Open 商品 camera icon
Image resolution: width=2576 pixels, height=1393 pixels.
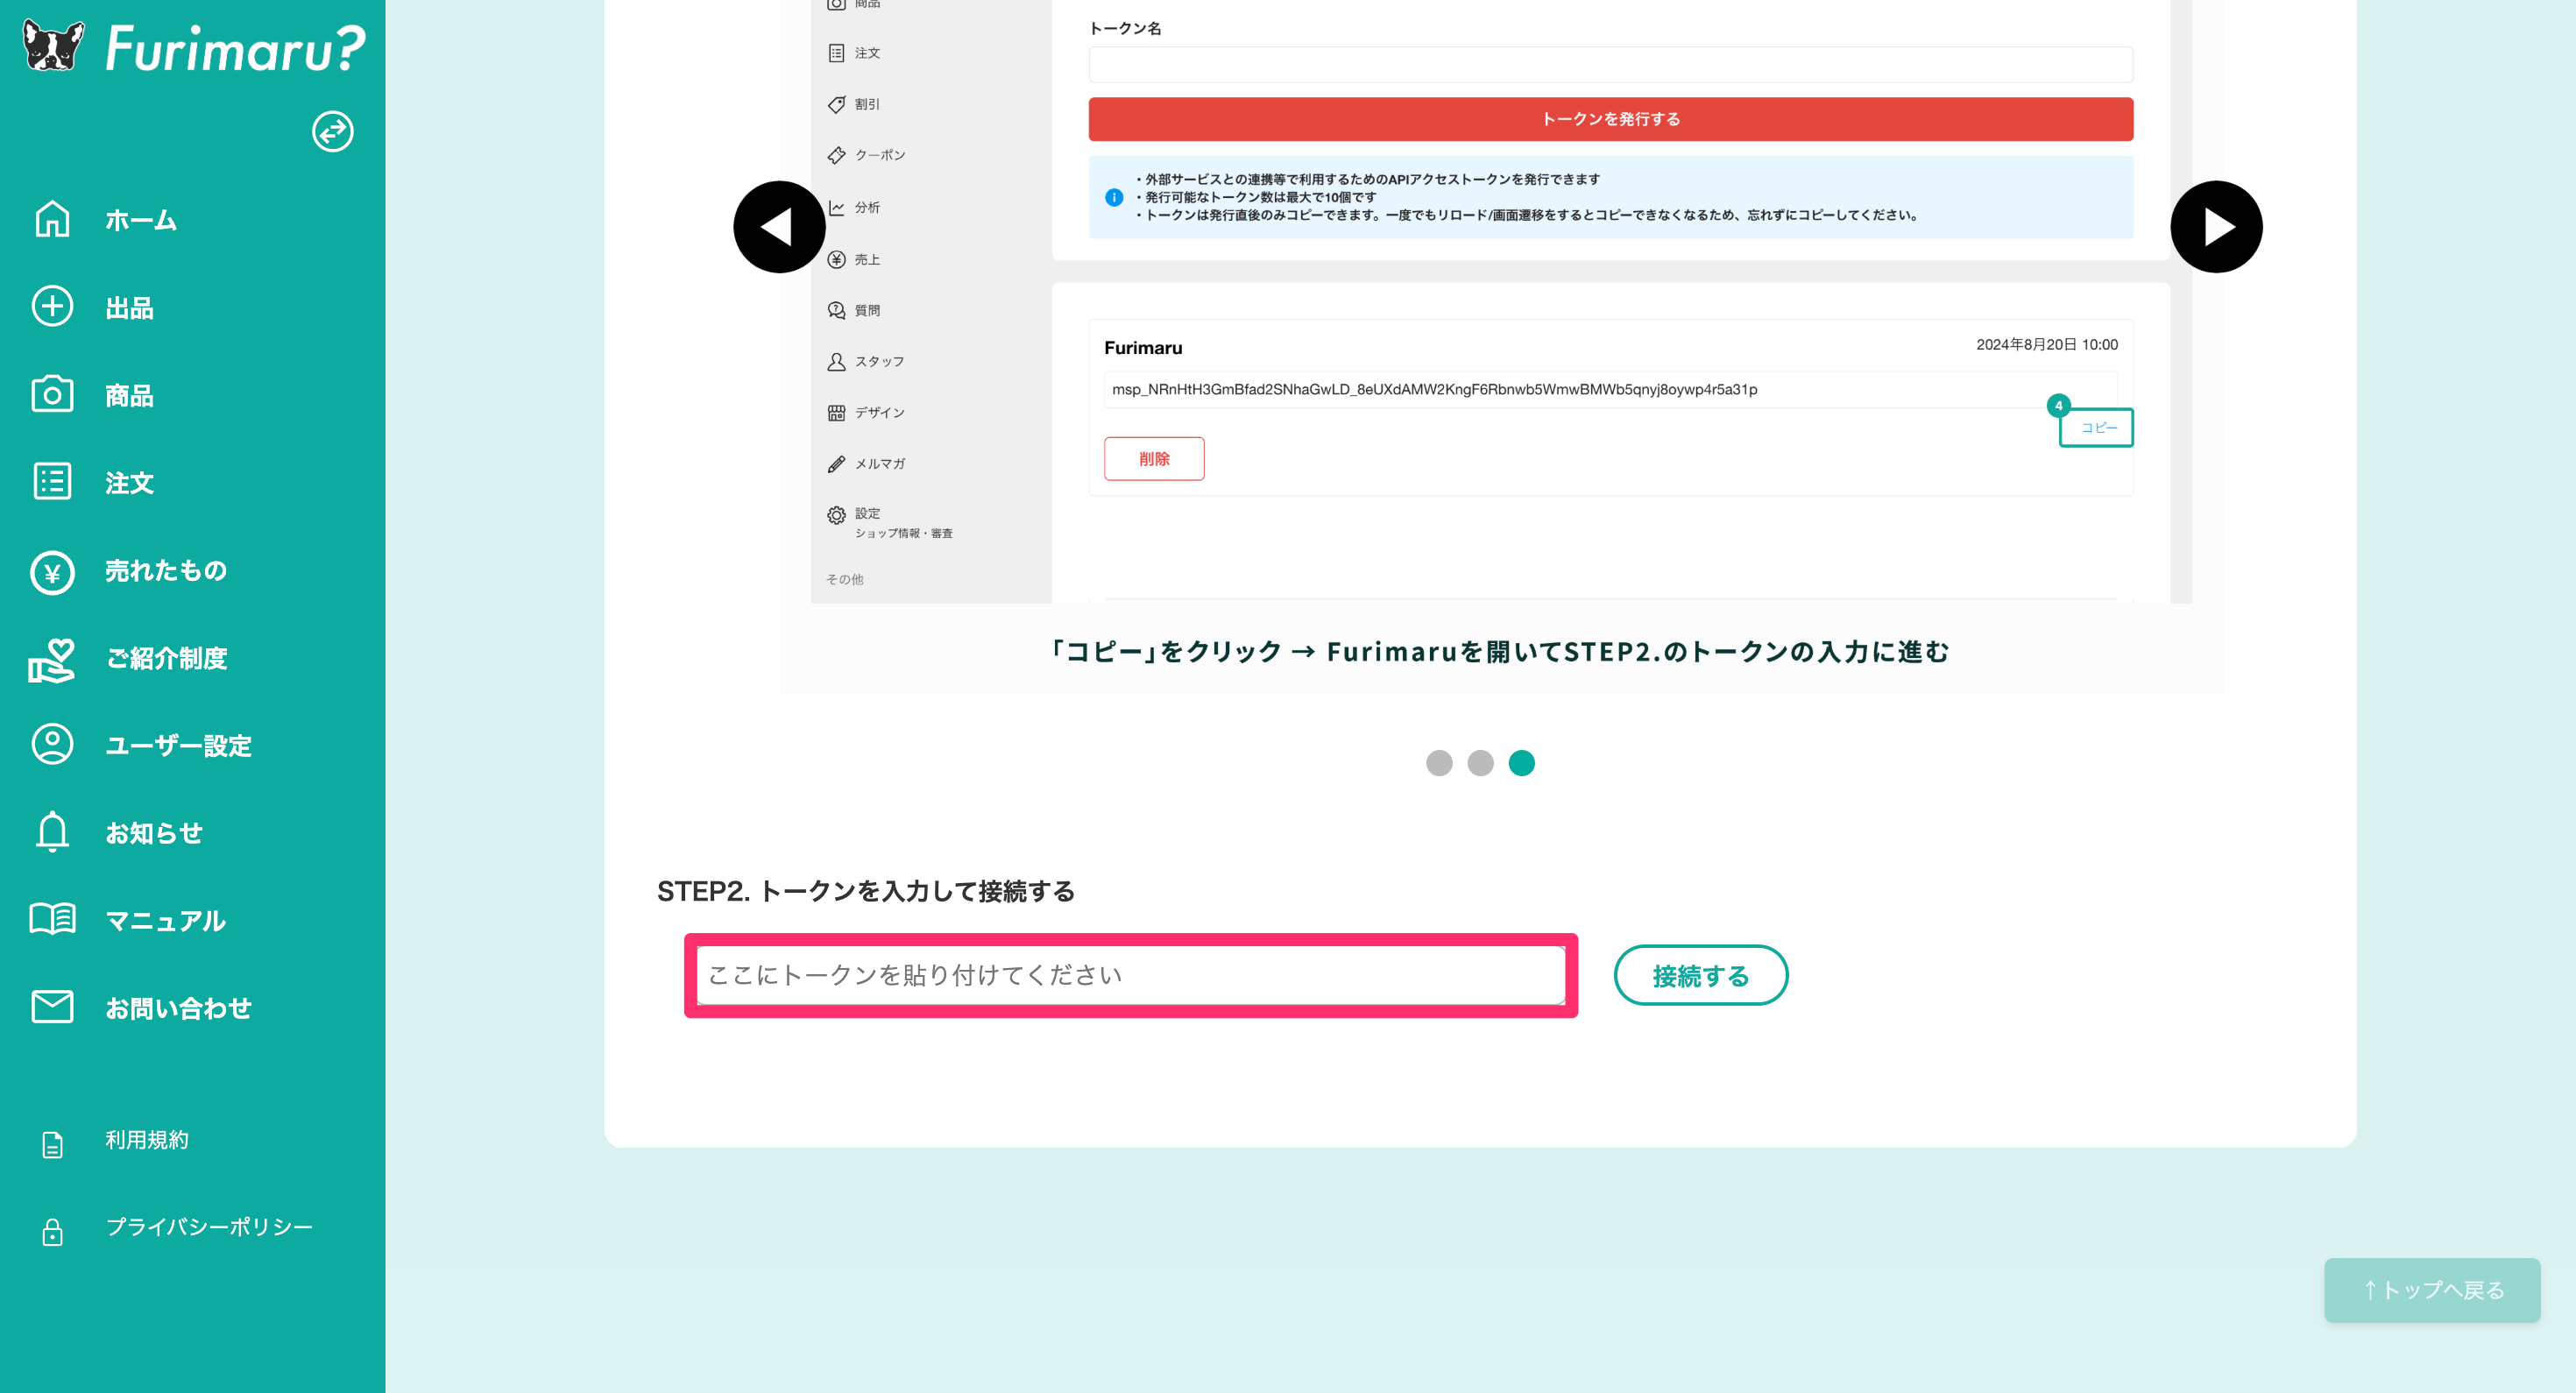(52, 394)
